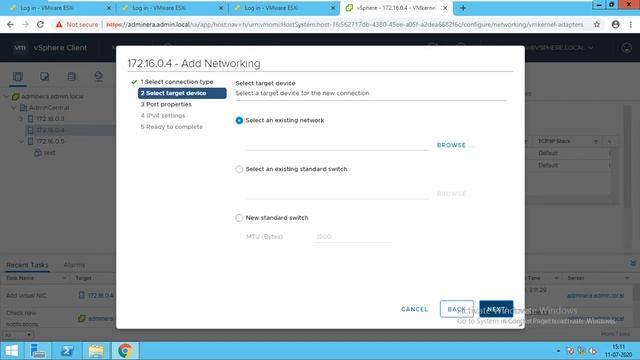Image resolution: width=640 pixels, height=360 pixels.
Task: Bookmark this page with star icon
Action: pyautogui.click(x=597, y=25)
